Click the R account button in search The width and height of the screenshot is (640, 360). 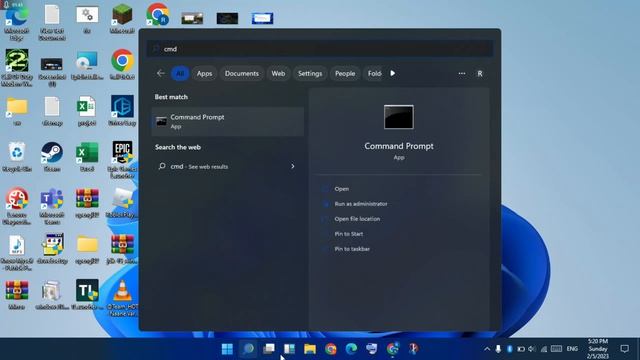[480, 73]
